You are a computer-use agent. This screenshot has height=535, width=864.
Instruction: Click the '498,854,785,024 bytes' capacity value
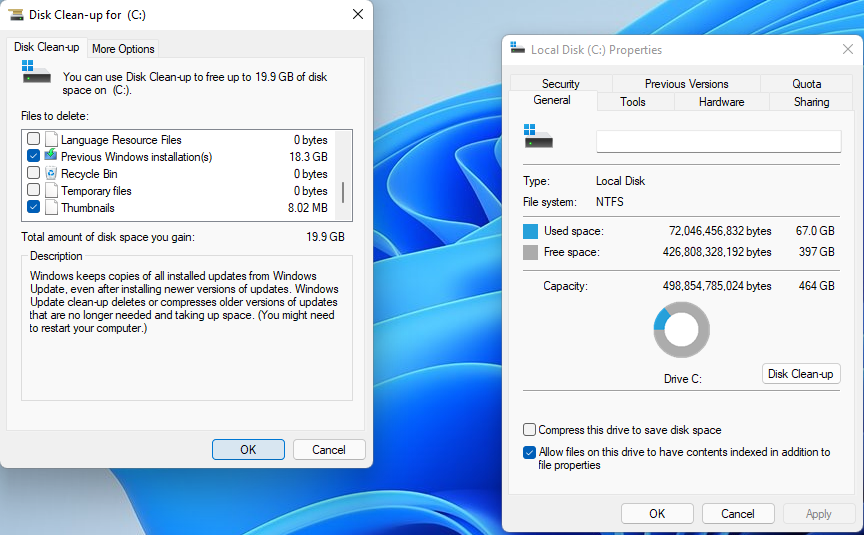[x=717, y=287]
